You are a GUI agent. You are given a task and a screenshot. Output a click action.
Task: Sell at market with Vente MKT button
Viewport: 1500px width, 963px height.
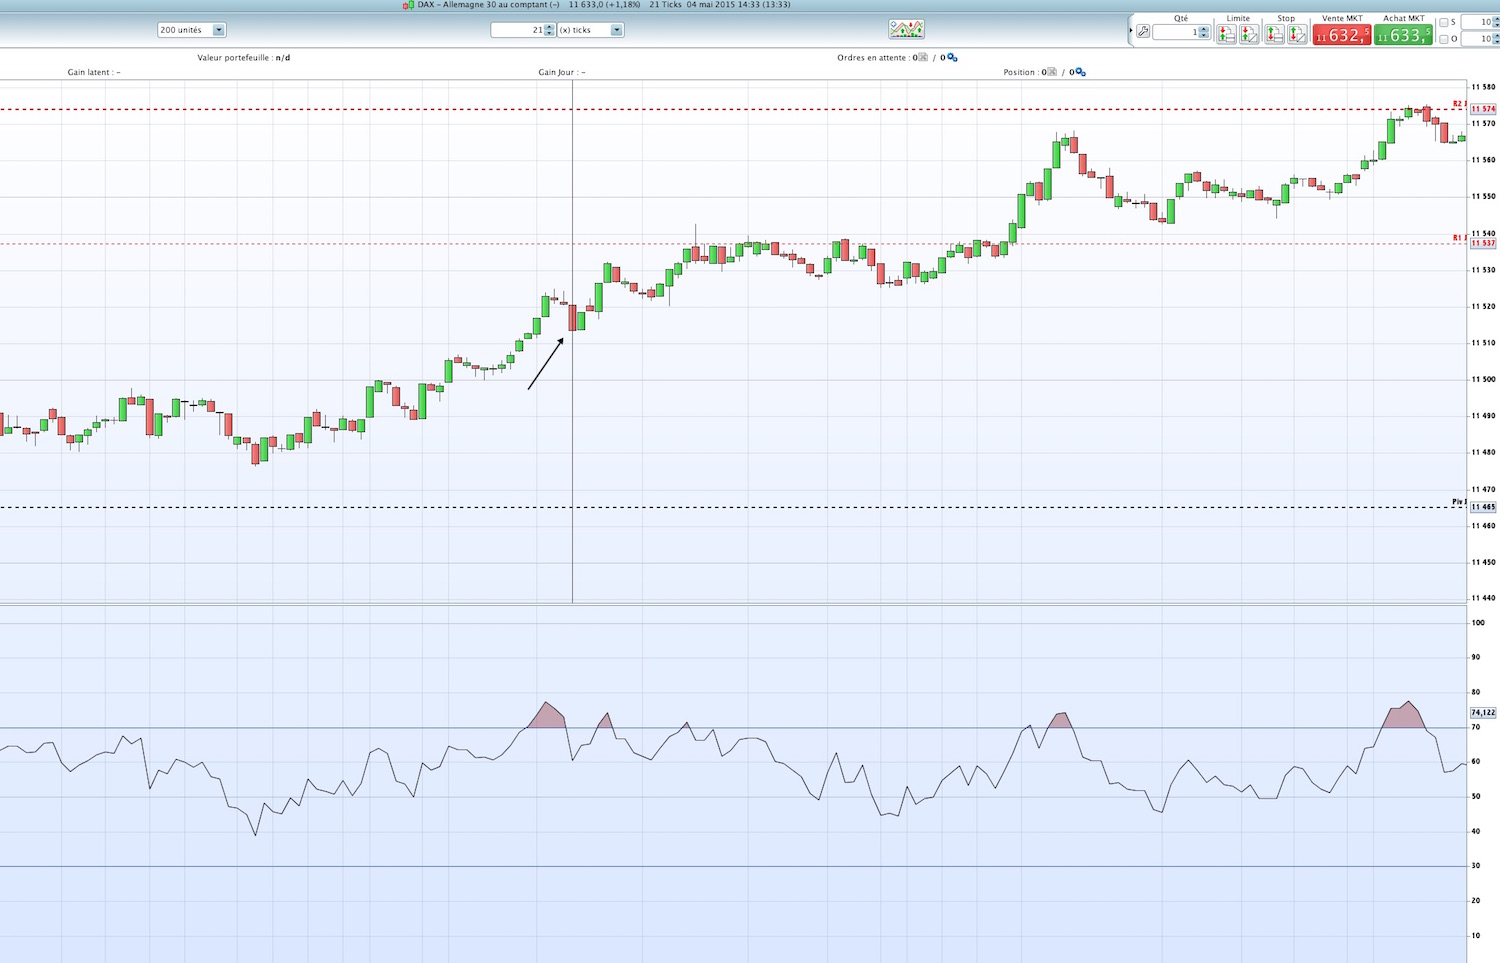(x=1342, y=35)
